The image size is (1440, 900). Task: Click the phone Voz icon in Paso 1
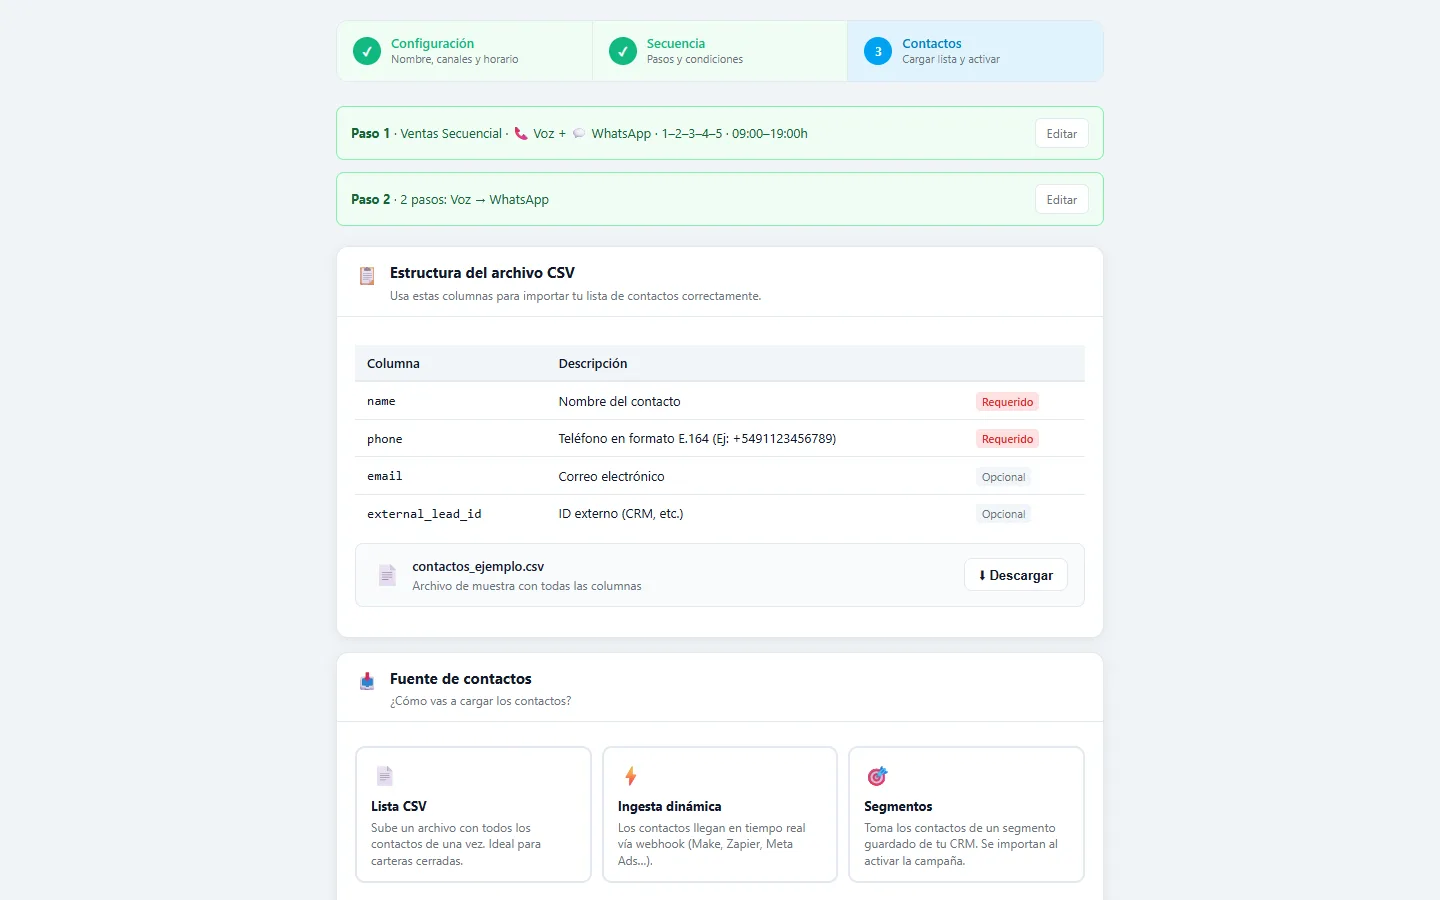521,133
